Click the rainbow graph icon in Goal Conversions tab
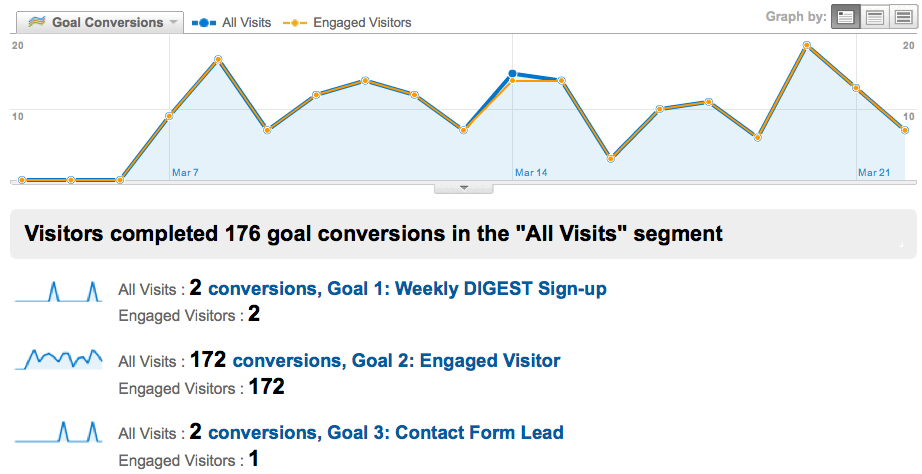Image resolution: width=922 pixels, height=474 pixels. coord(36,22)
